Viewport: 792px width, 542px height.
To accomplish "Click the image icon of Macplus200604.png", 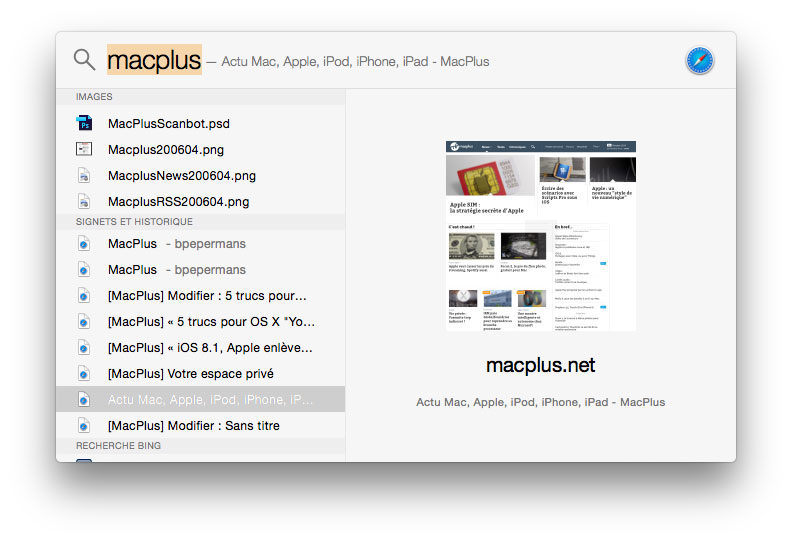I will point(84,149).
